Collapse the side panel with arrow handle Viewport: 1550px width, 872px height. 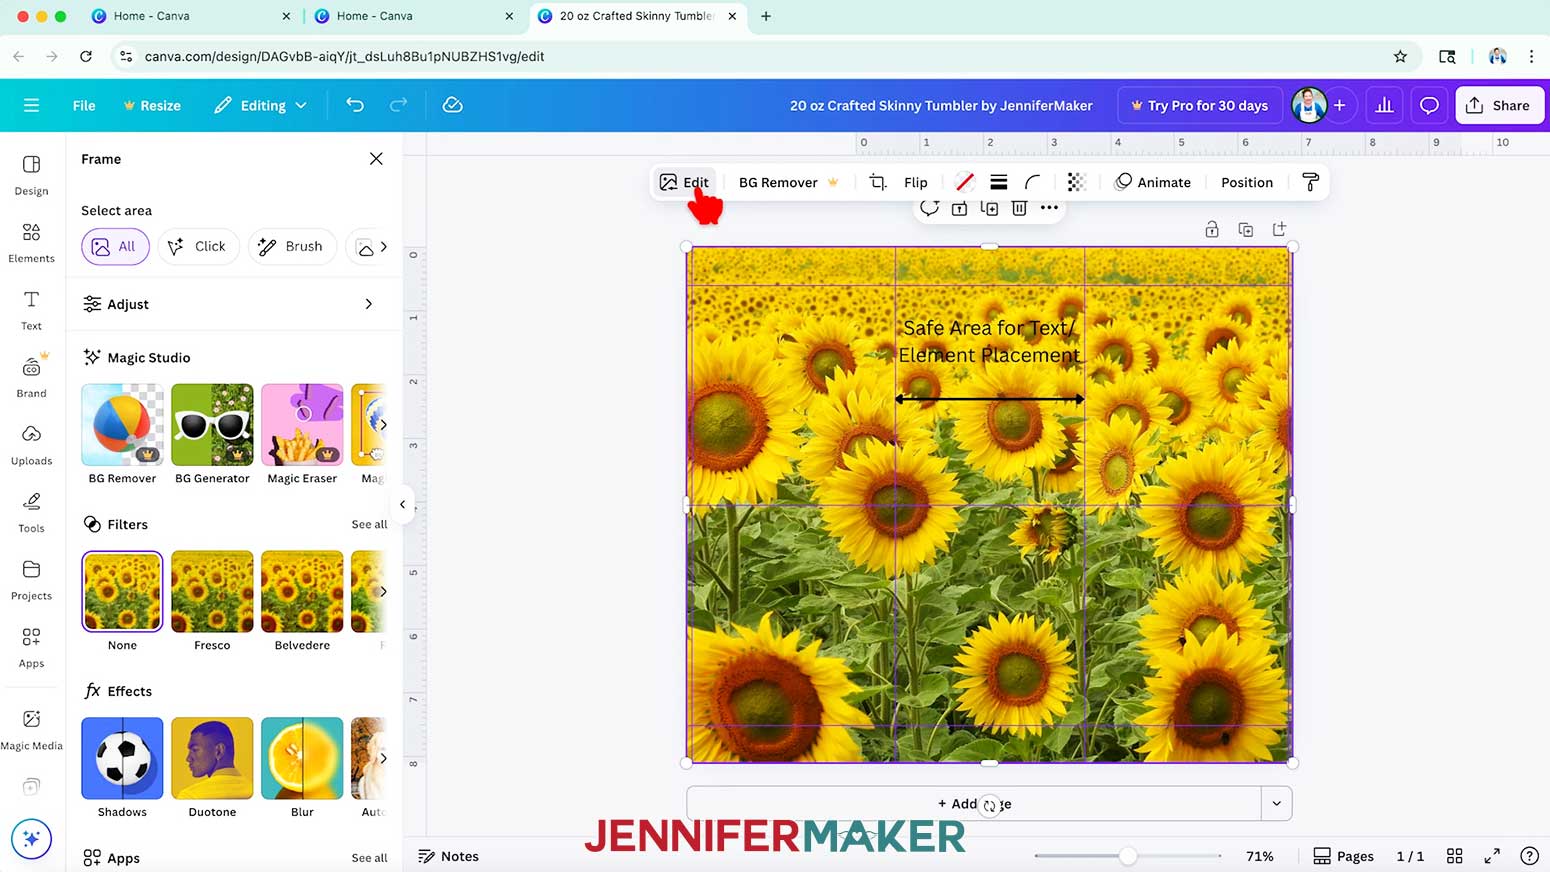click(x=402, y=505)
